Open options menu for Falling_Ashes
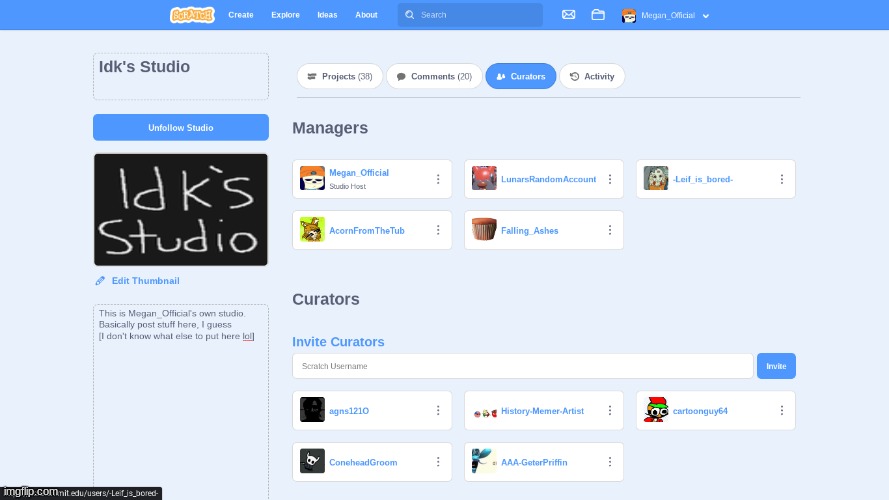The width and height of the screenshot is (889, 500). (610, 230)
